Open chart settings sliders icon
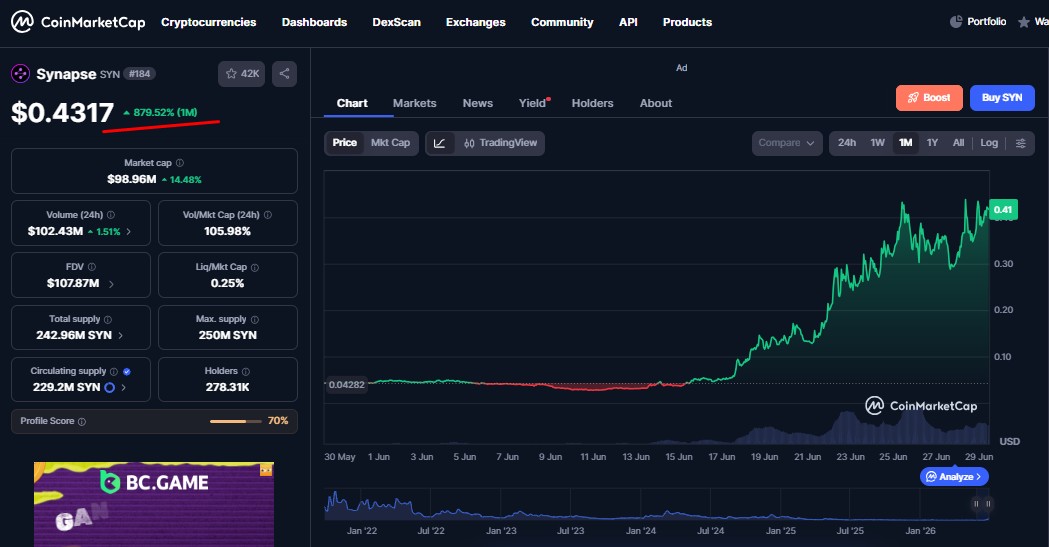Viewport: 1049px width, 547px height. coord(1020,143)
